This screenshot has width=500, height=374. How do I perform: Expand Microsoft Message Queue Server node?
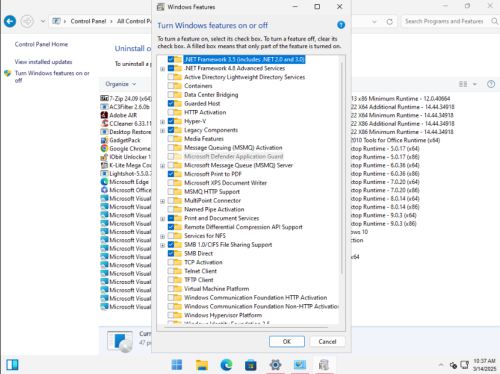pyautogui.click(x=162, y=166)
